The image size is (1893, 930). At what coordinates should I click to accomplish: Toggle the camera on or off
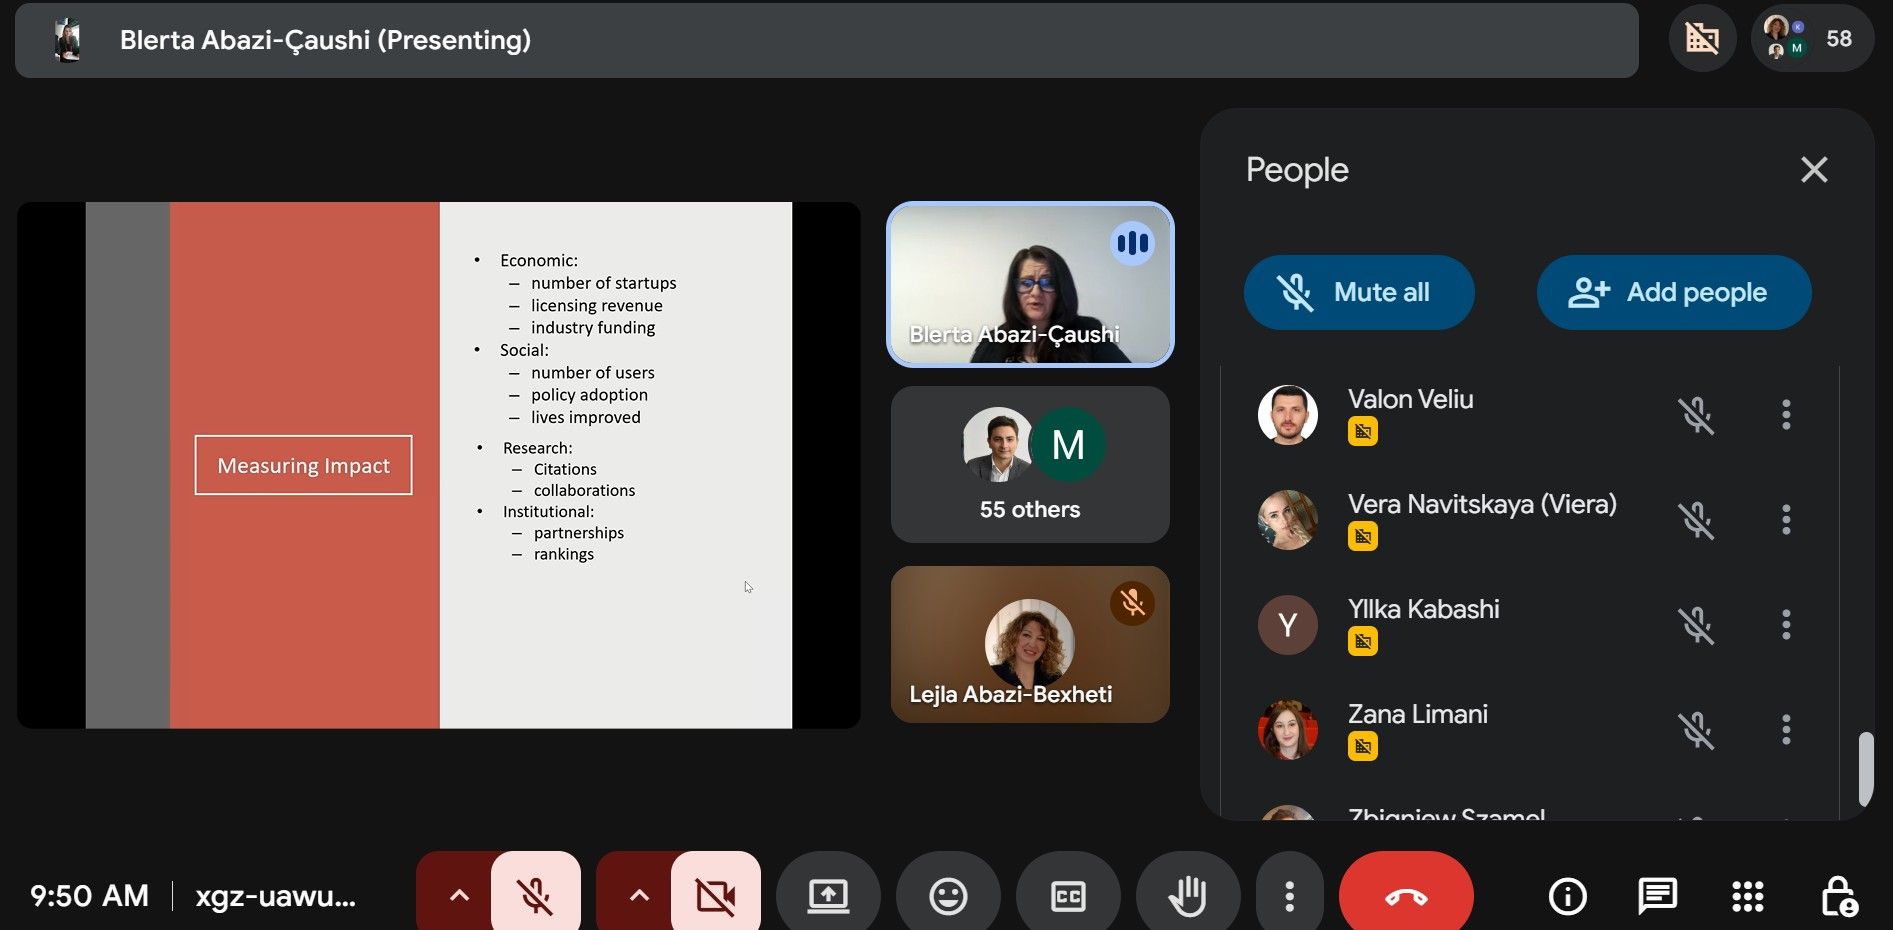click(716, 896)
